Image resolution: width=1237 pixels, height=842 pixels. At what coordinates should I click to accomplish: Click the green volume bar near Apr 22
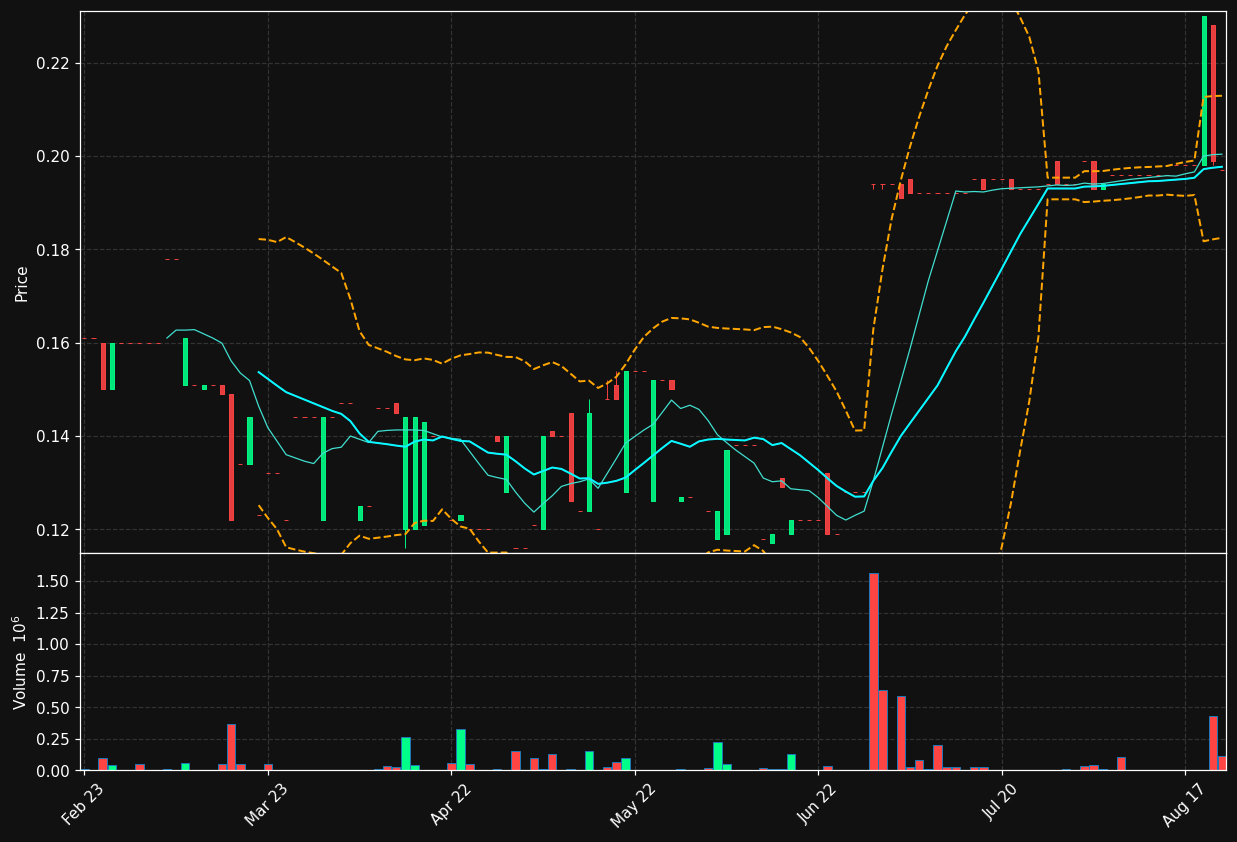(x=460, y=750)
